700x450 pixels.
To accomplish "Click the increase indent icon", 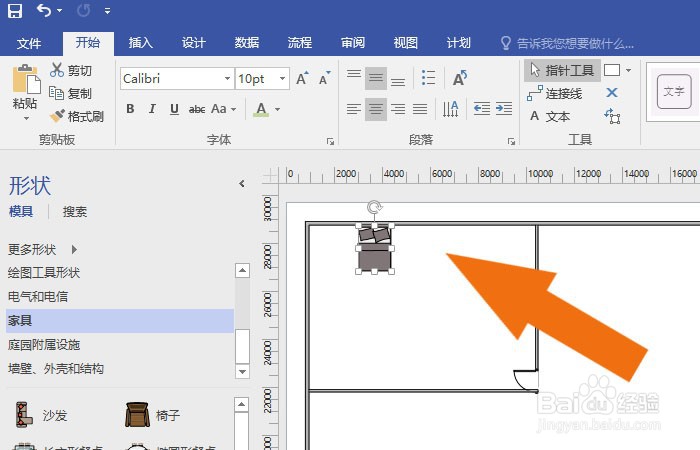I will coord(504,109).
